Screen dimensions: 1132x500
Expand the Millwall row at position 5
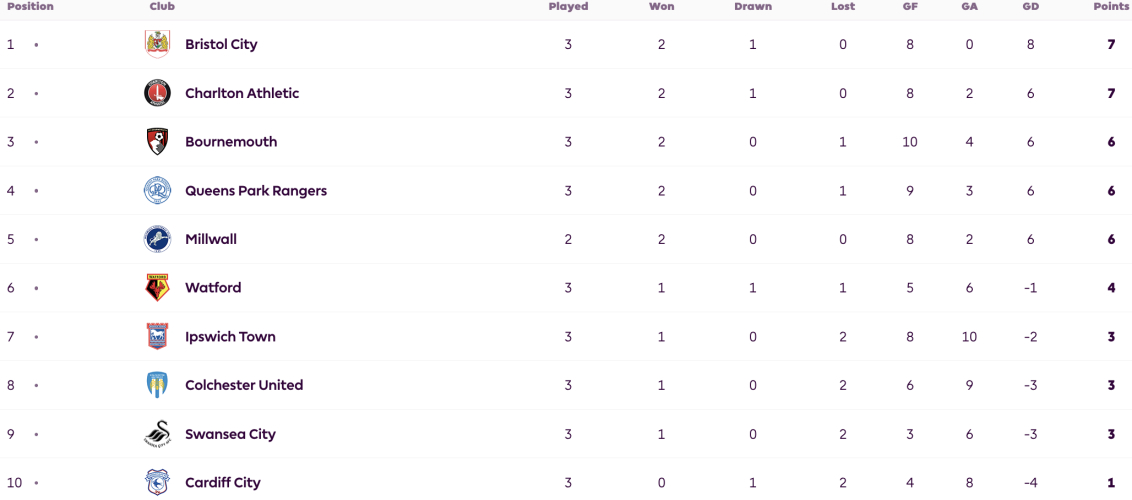566,239
